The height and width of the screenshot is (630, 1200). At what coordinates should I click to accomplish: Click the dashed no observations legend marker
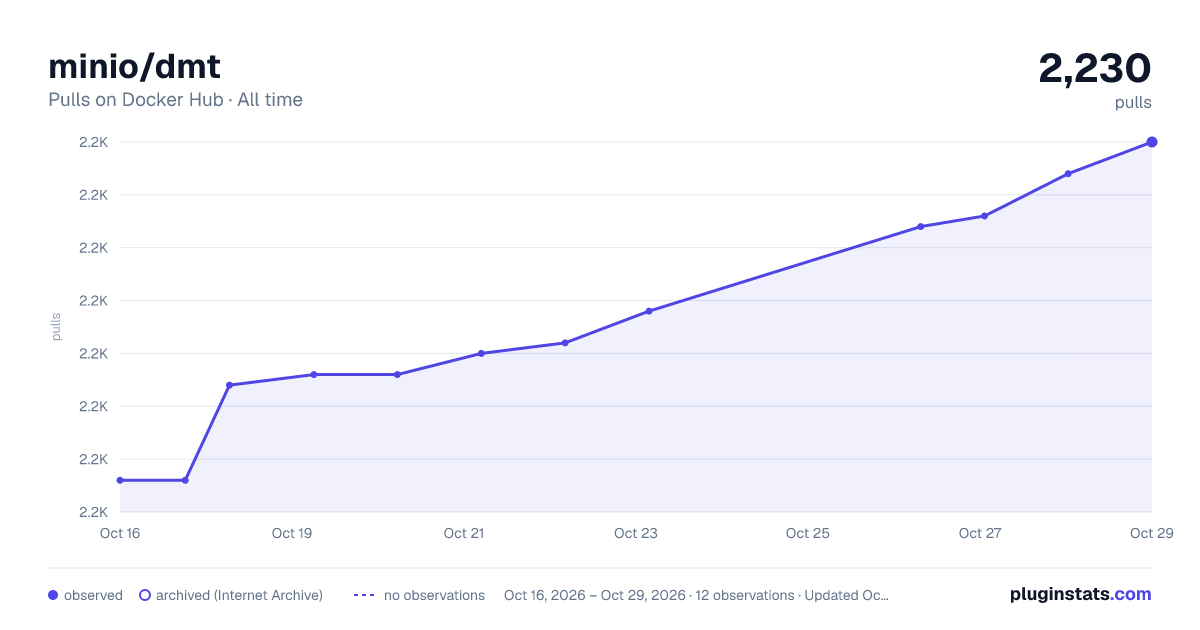364,595
